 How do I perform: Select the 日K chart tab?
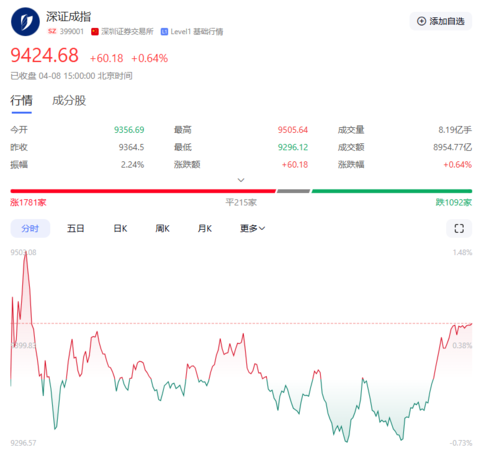[x=120, y=228]
